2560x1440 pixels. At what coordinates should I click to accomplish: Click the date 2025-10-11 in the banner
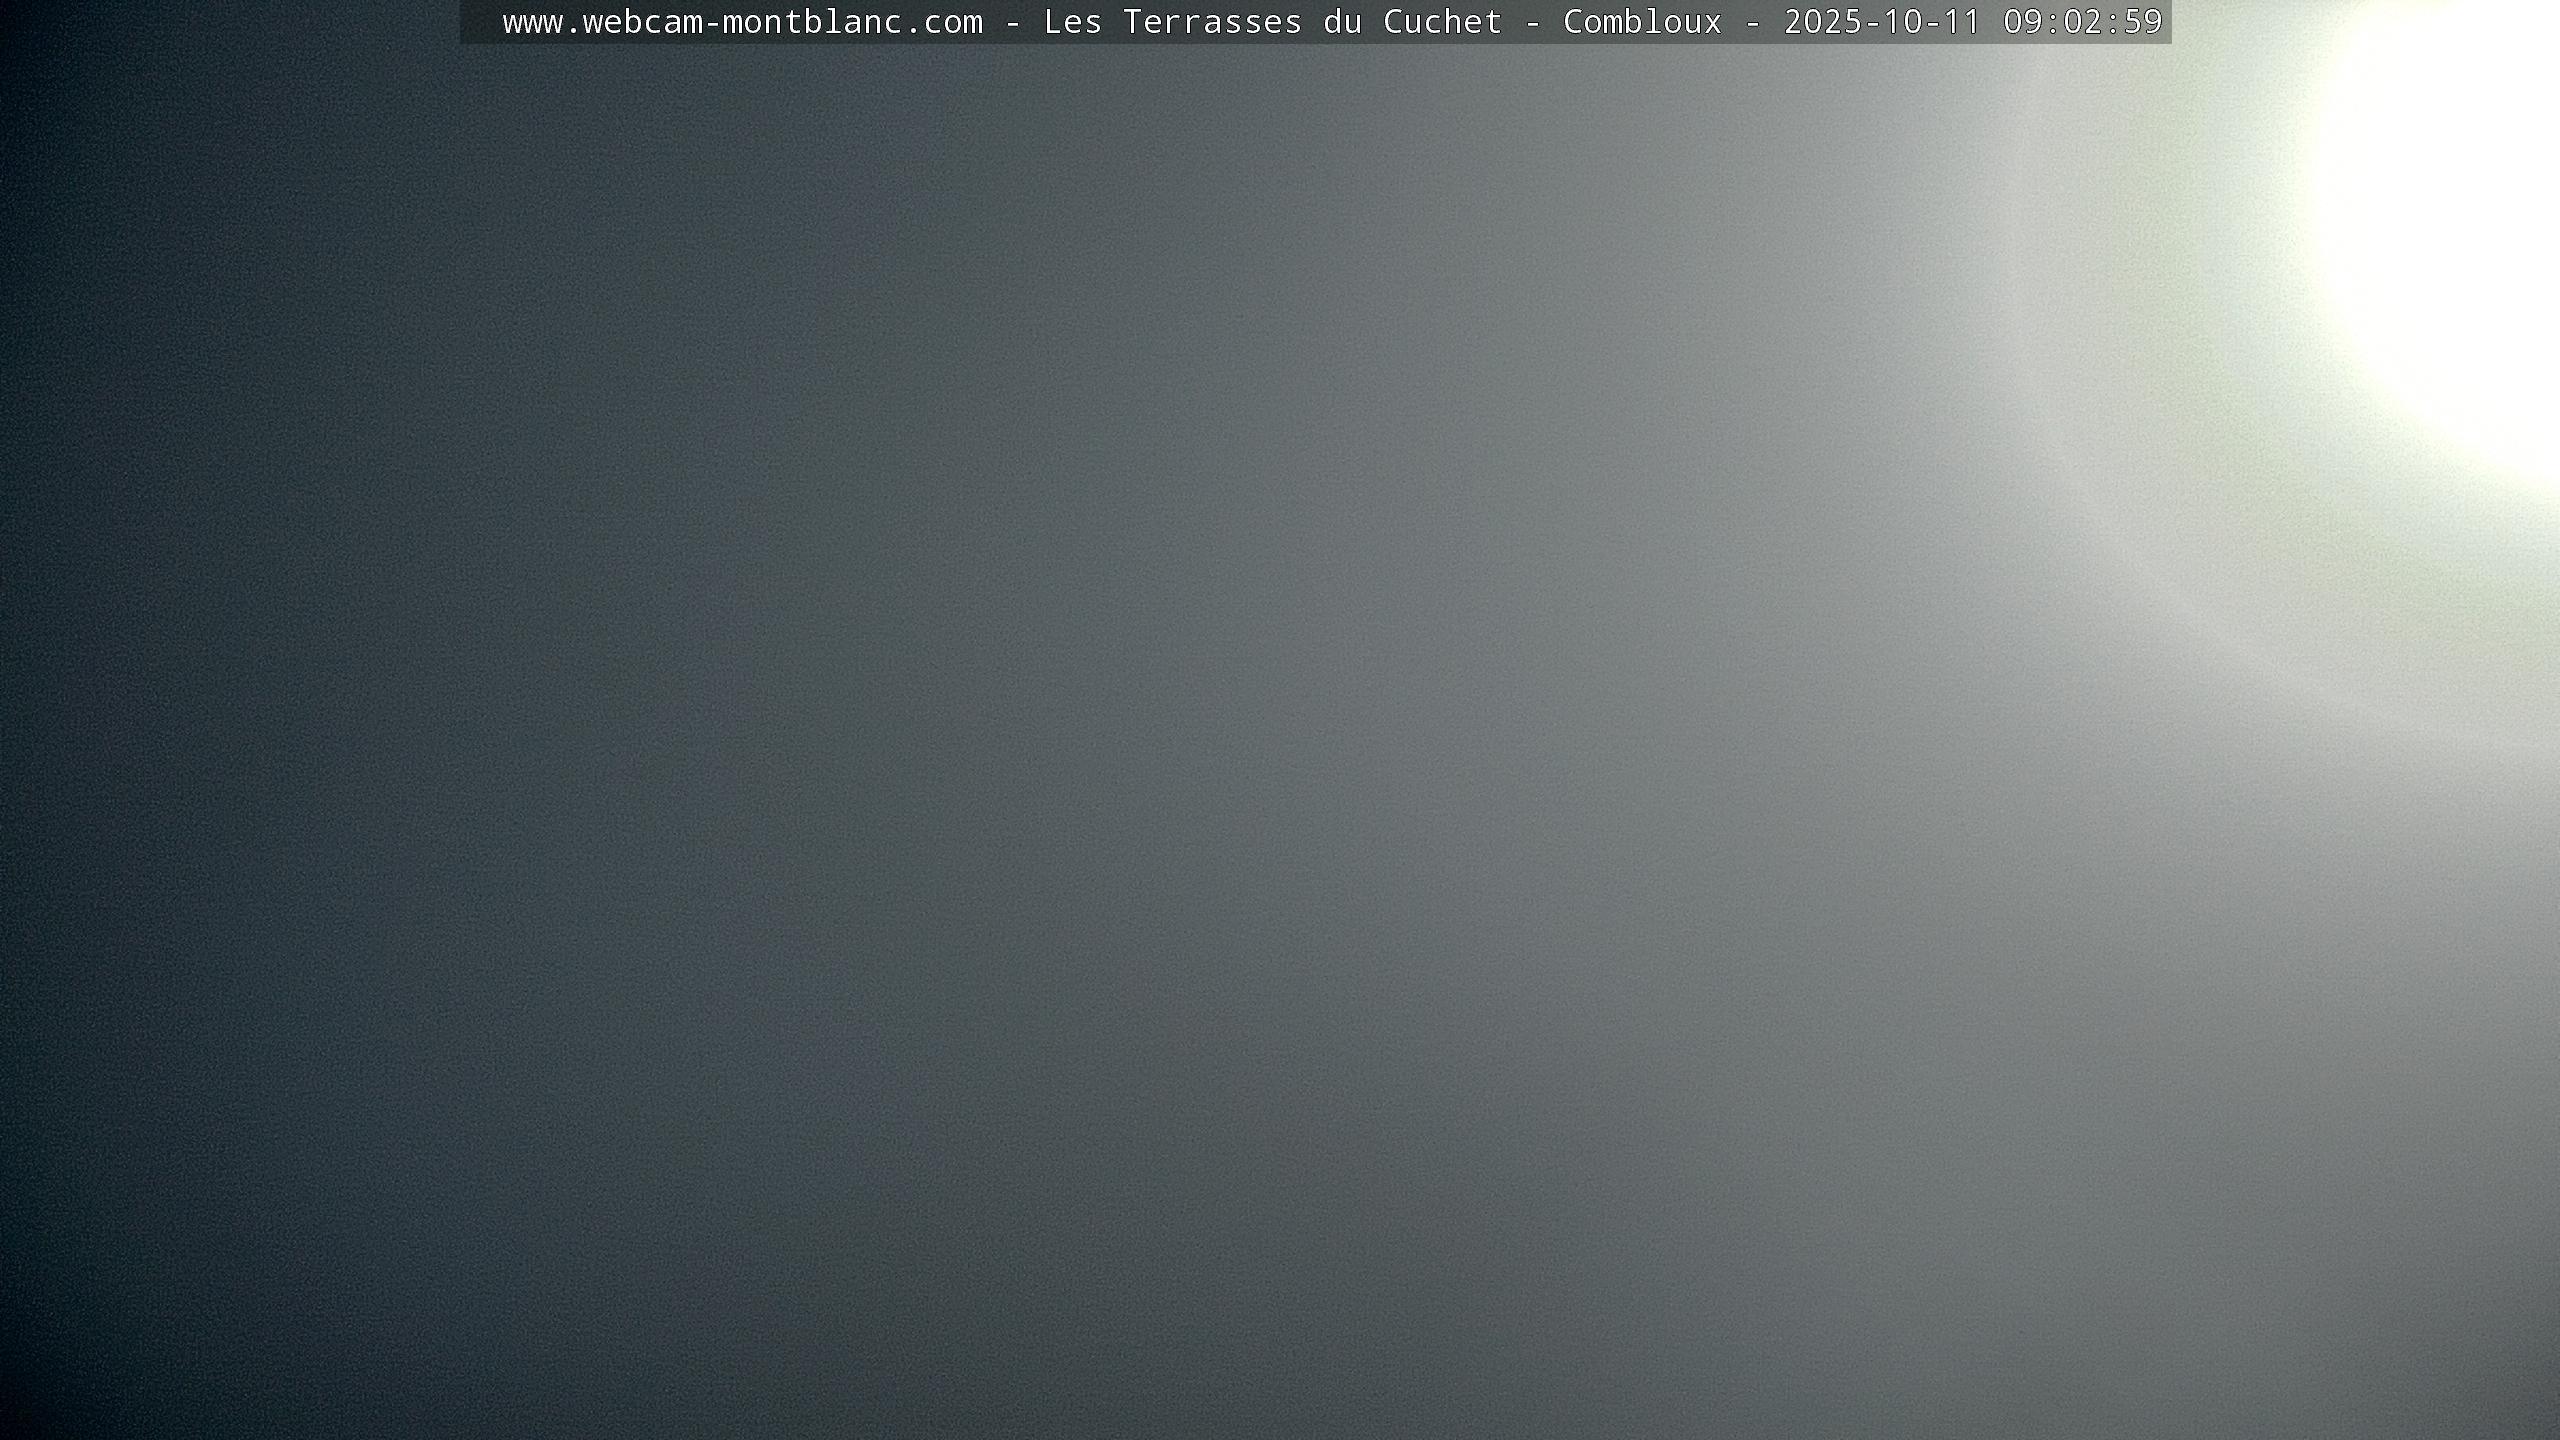[1882, 22]
